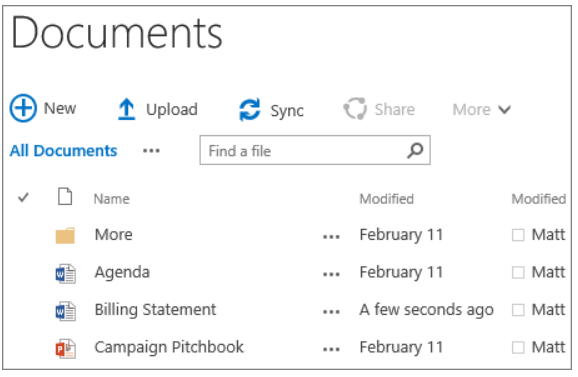This screenshot has height=377, width=578.
Task: Open the ellipsis menu next to All Documents
Action: click(152, 151)
